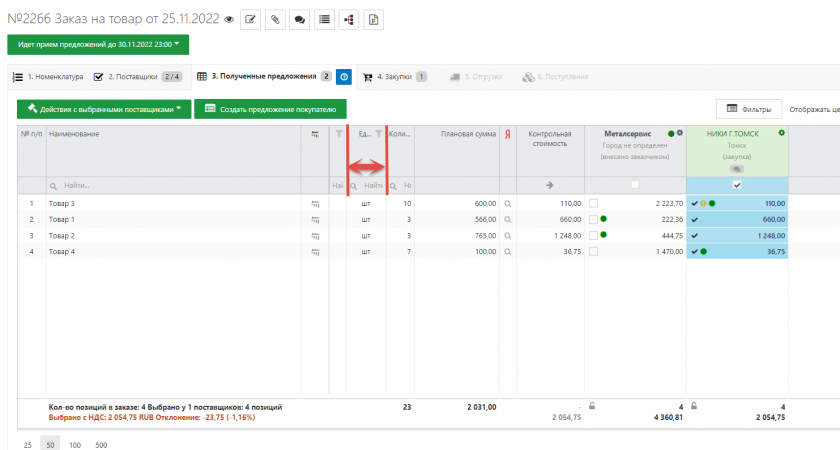
Task: Expand the offer acceptance status dropdown
Action: [97, 44]
